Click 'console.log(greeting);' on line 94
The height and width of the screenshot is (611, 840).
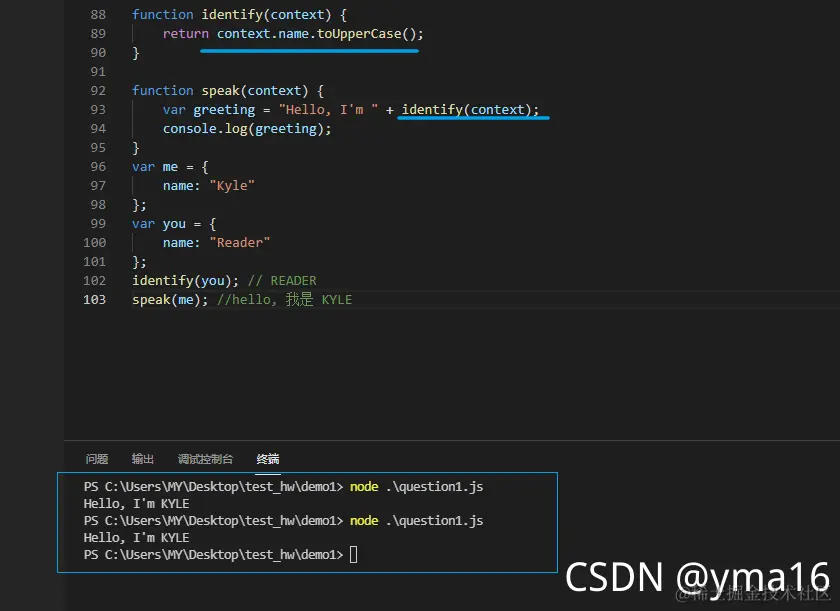click(247, 129)
